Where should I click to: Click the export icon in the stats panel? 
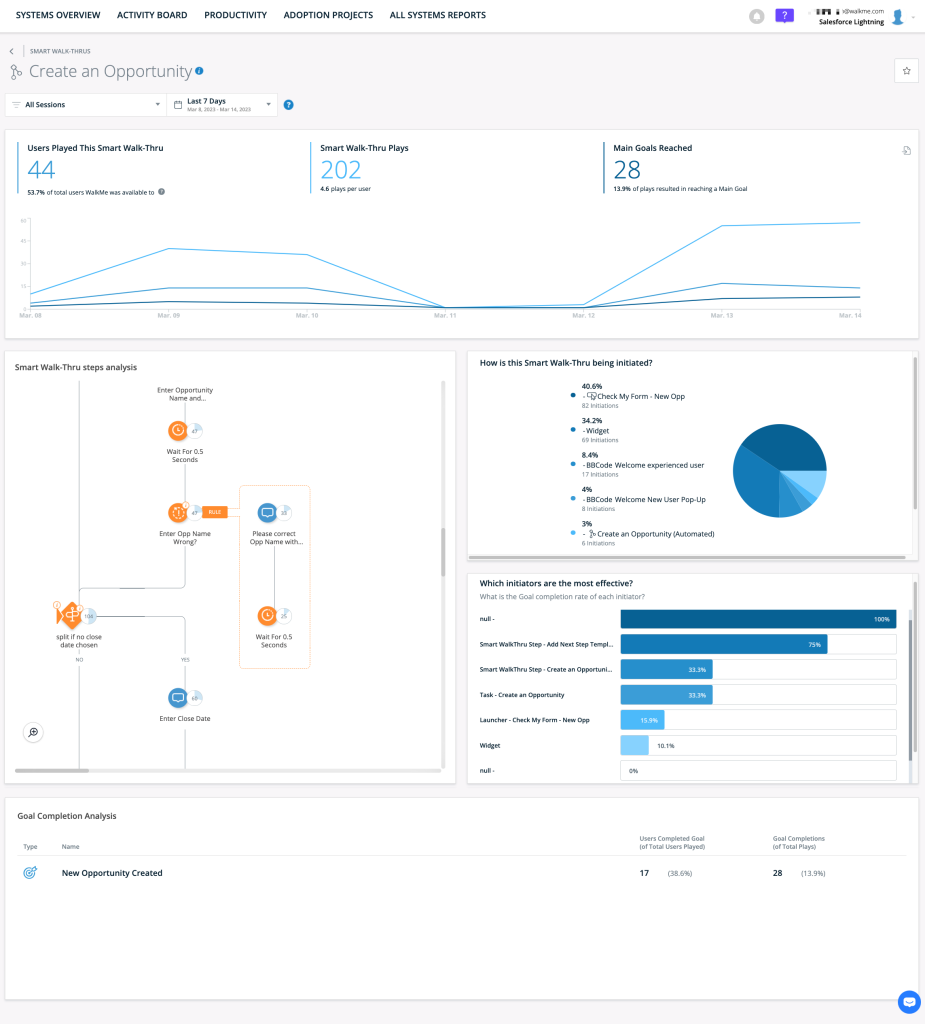pos(906,151)
